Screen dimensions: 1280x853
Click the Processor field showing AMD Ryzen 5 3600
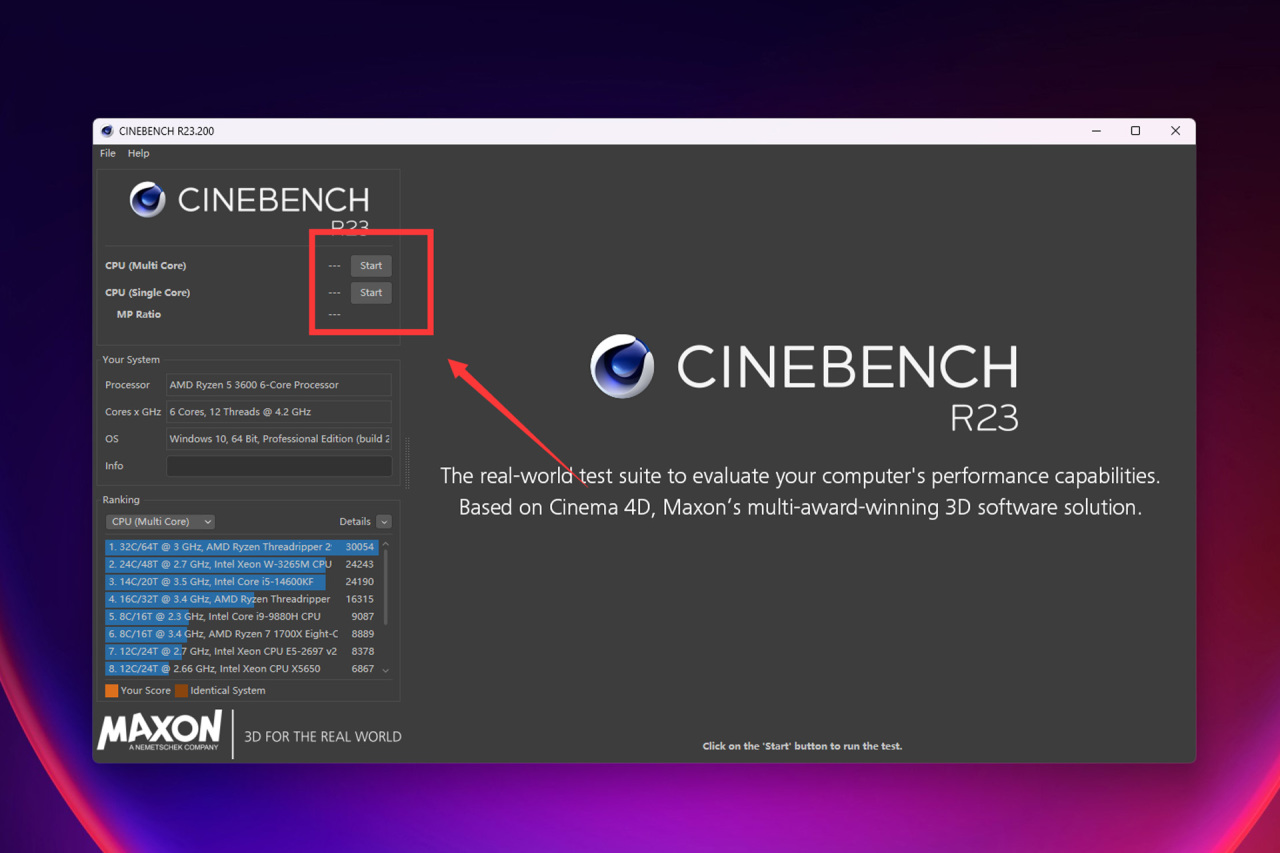(x=279, y=385)
